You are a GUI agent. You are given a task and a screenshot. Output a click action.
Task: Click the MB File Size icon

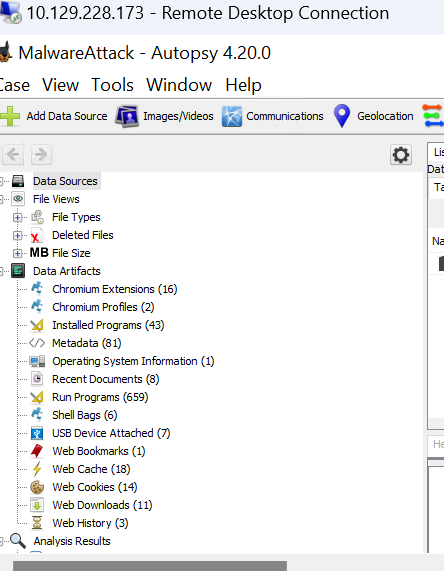click(39, 253)
